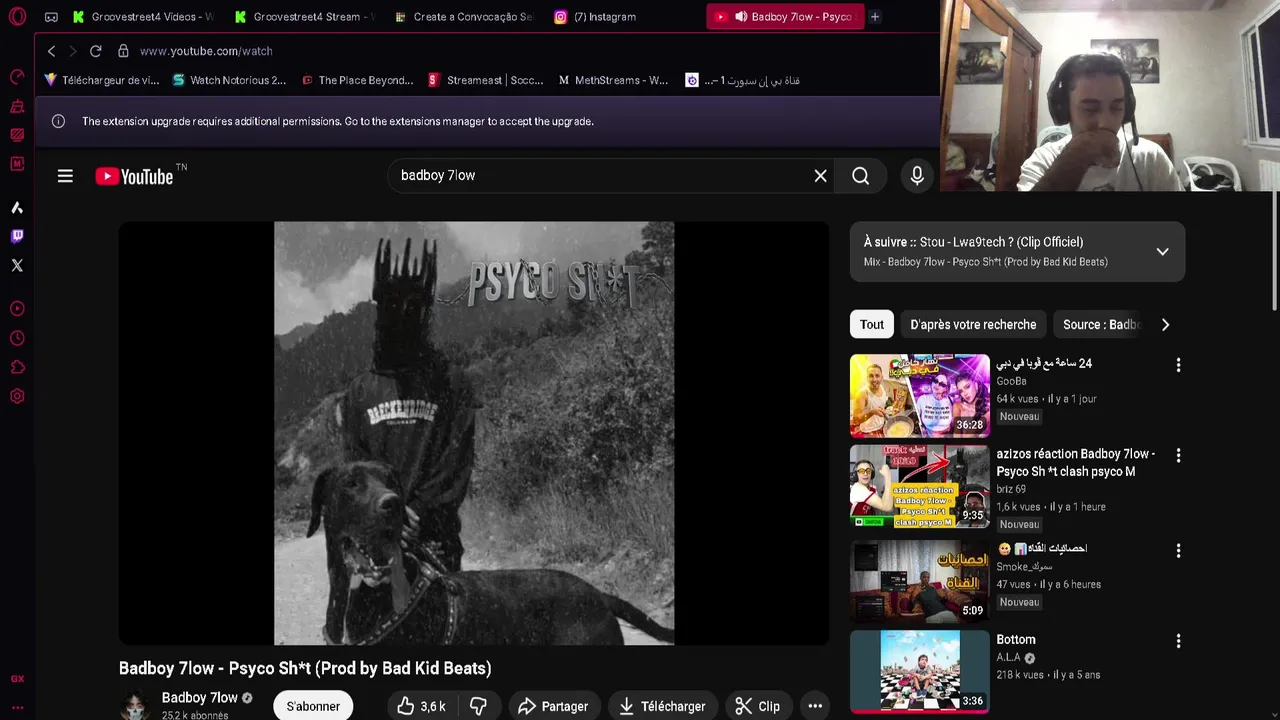Screen dimensions: 1280x720
Task: Switch to Create a Convocação tab
Action: [465, 17]
